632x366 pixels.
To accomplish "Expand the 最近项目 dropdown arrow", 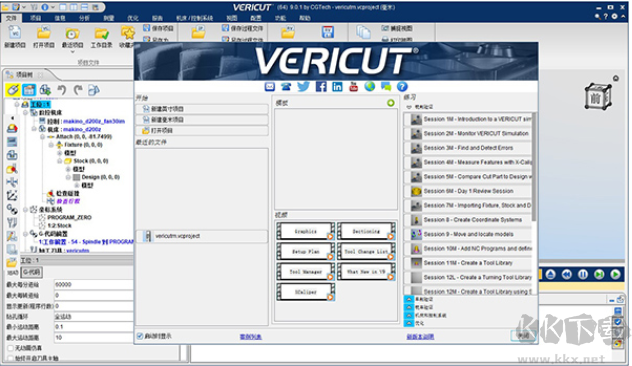I will pos(73,52).
